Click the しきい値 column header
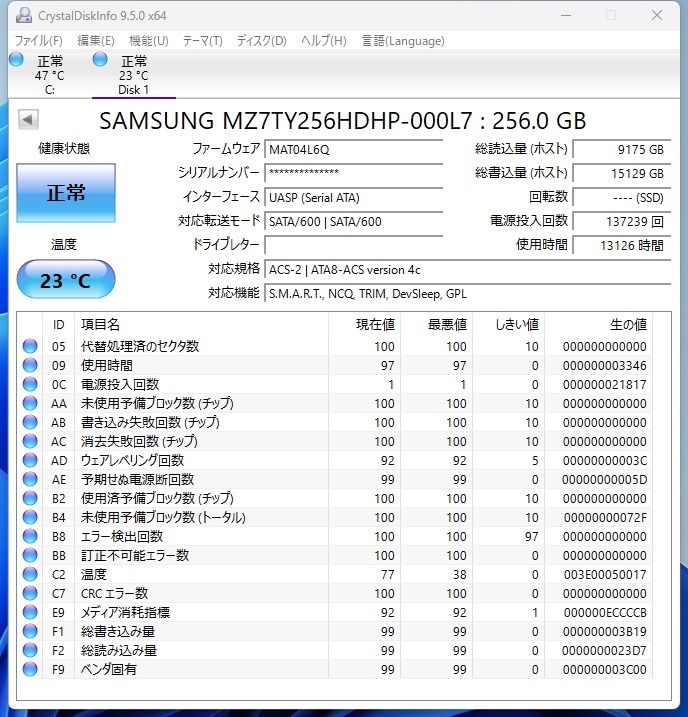688x717 pixels. (509, 324)
